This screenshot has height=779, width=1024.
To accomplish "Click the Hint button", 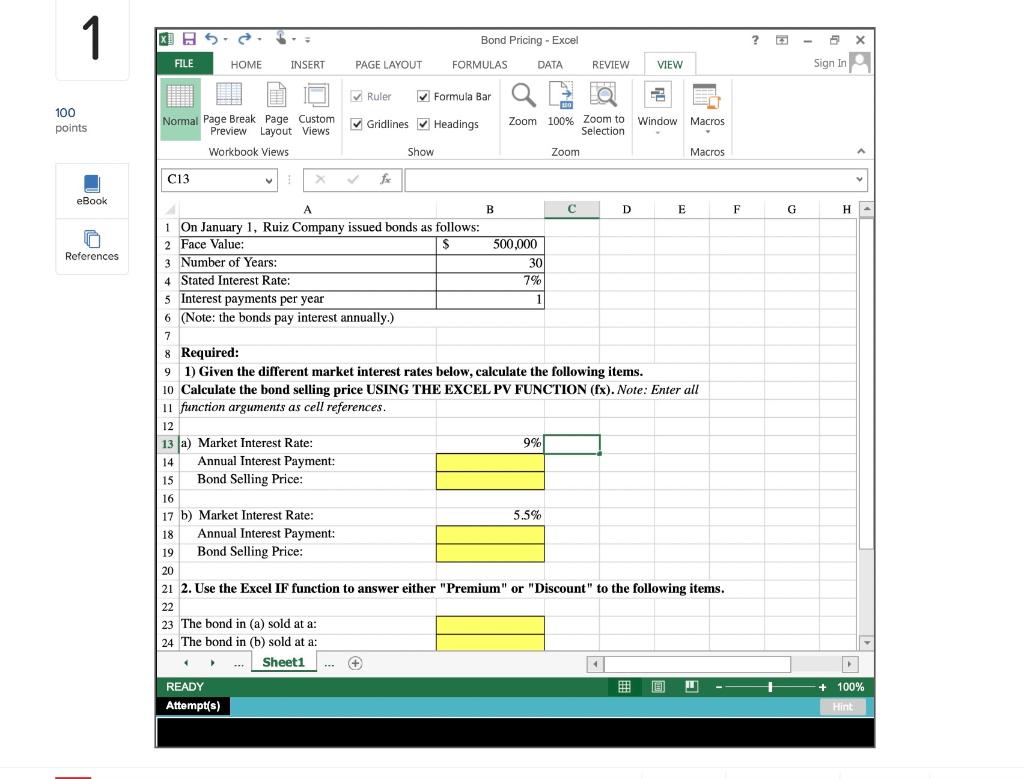I will [x=842, y=706].
